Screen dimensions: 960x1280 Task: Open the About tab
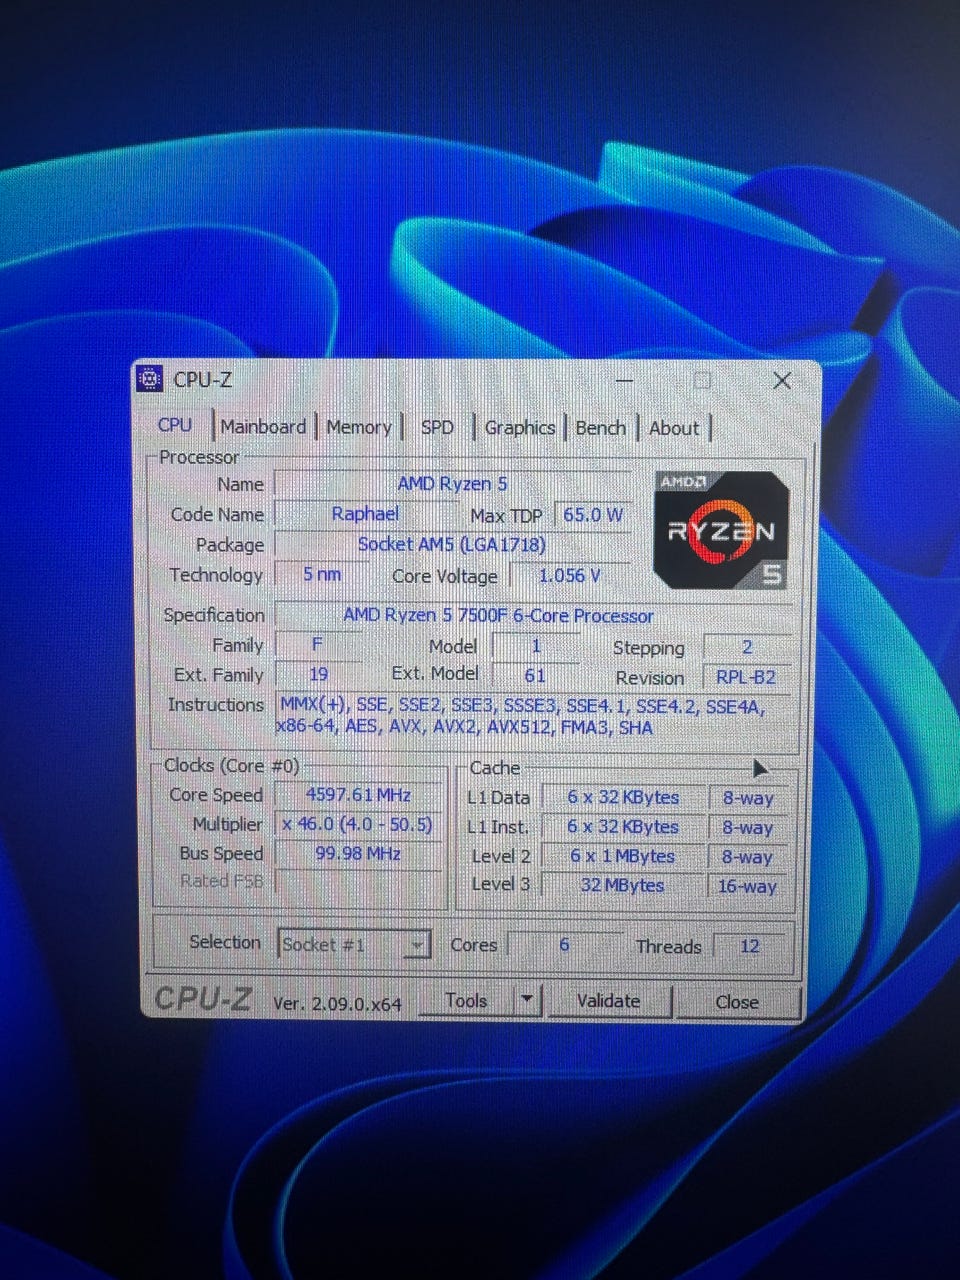pyautogui.click(x=674, y=428)
